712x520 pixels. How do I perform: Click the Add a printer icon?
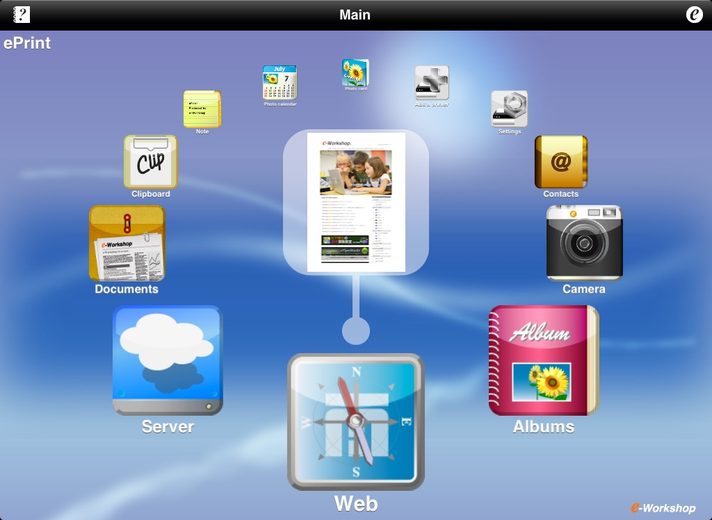point(432,83)
